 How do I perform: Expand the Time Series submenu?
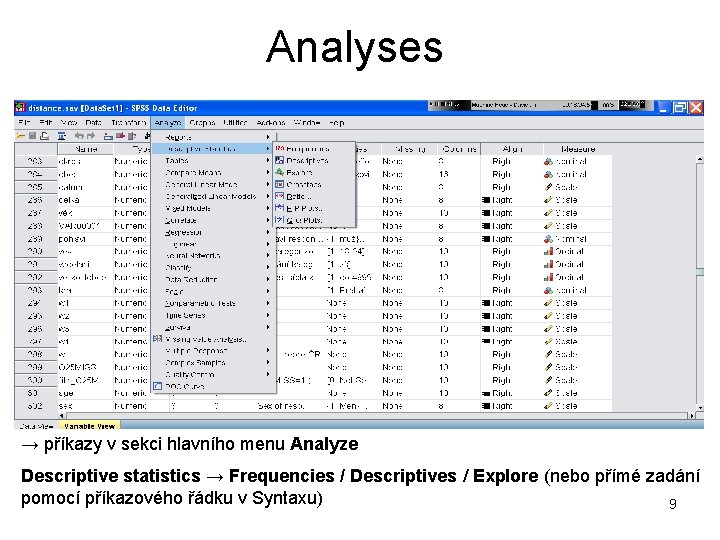click(268, 315)
